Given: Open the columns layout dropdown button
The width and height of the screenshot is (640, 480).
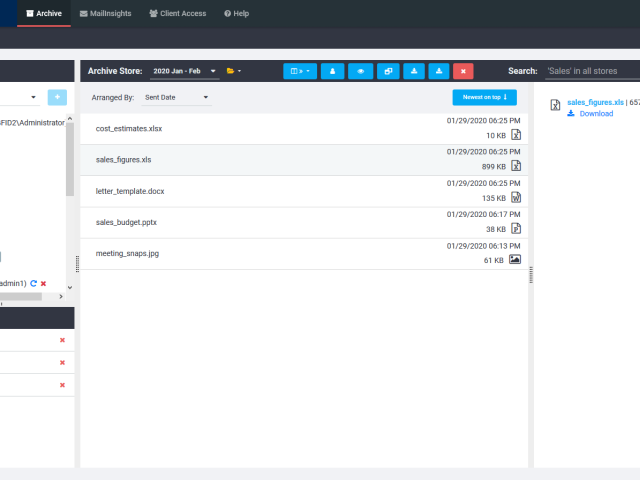Looking at the screenshot, I should [x=300, y=71].
